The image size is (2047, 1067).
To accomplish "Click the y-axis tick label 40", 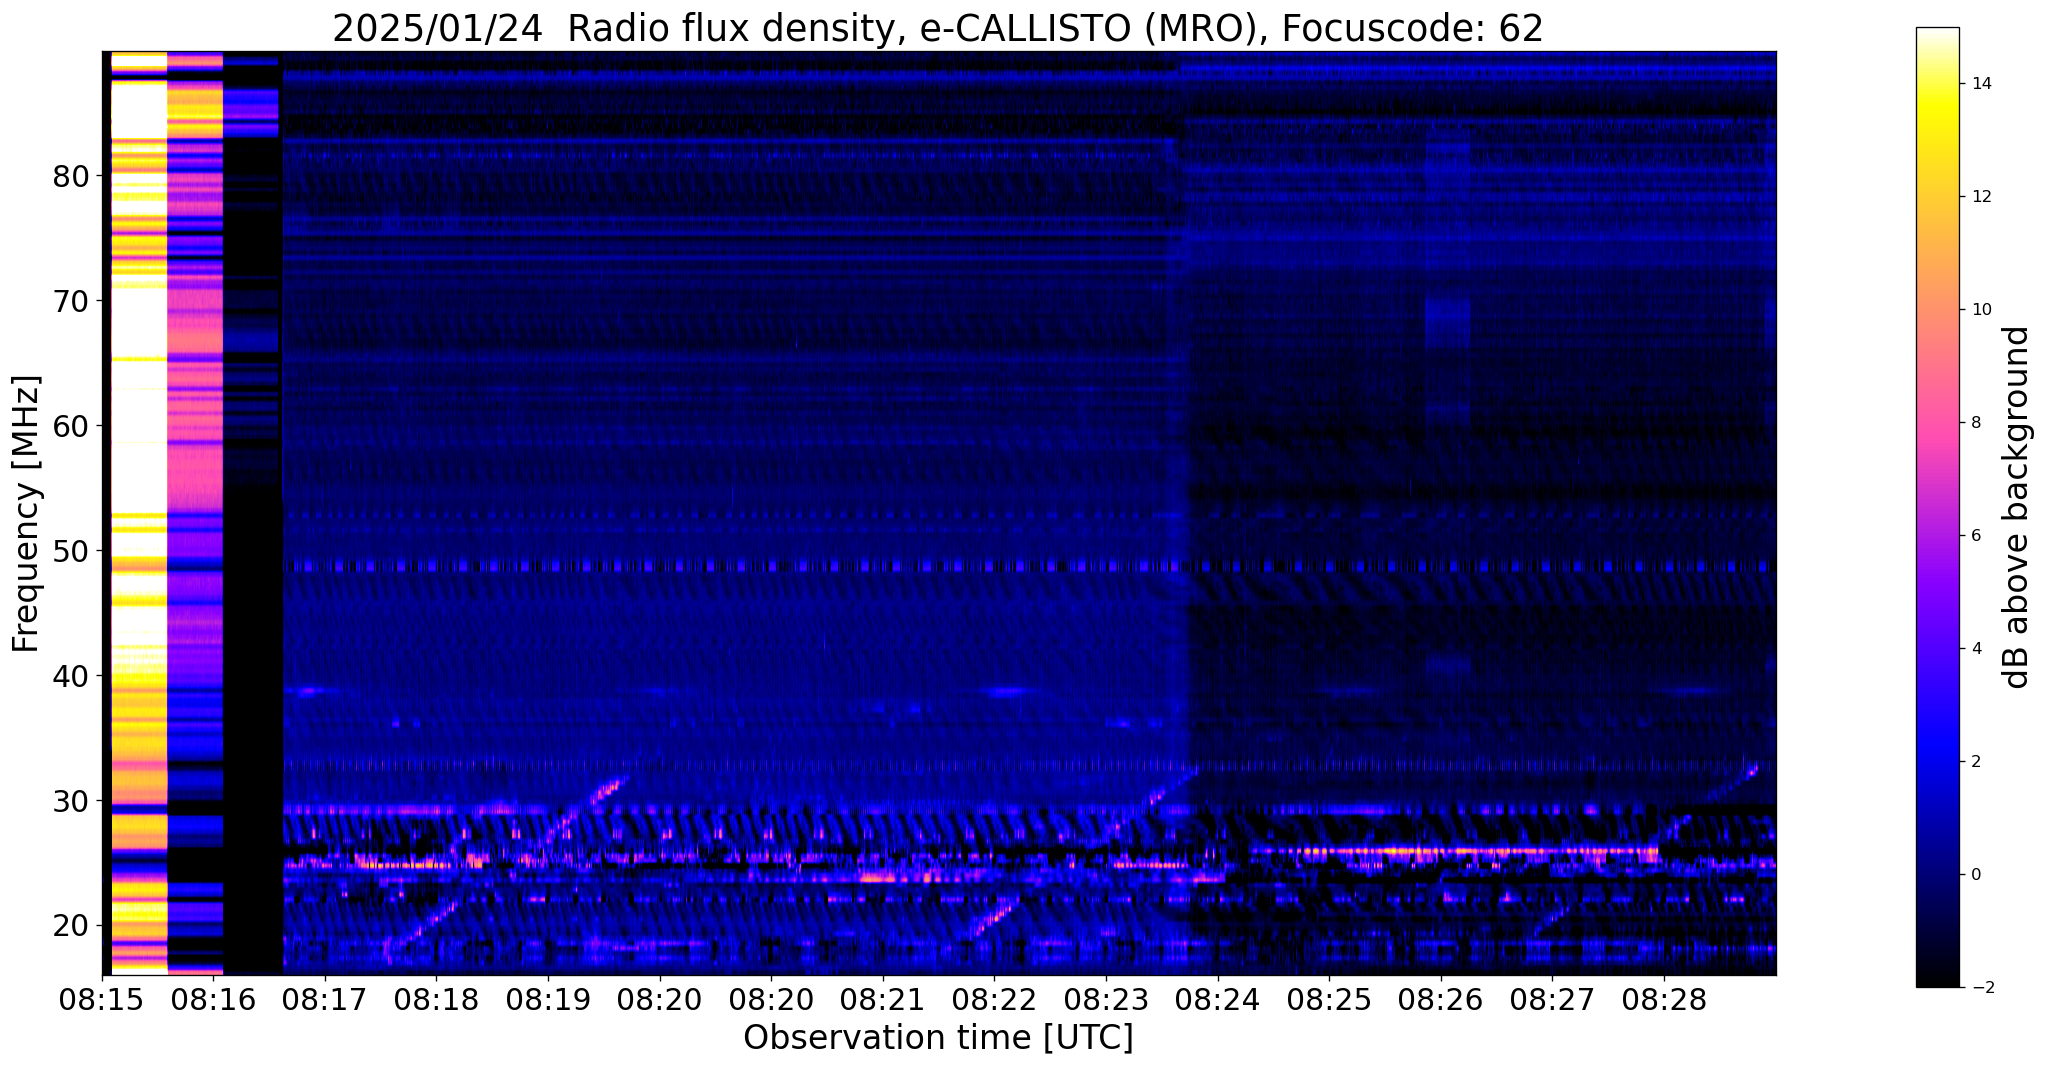I will click(72, 676).
